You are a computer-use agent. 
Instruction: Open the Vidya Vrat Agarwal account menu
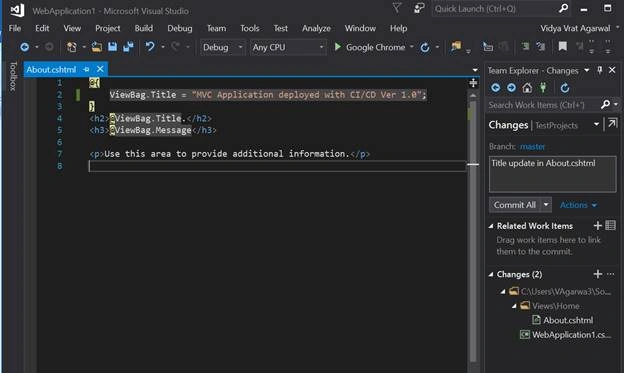(x=575, y=28)
